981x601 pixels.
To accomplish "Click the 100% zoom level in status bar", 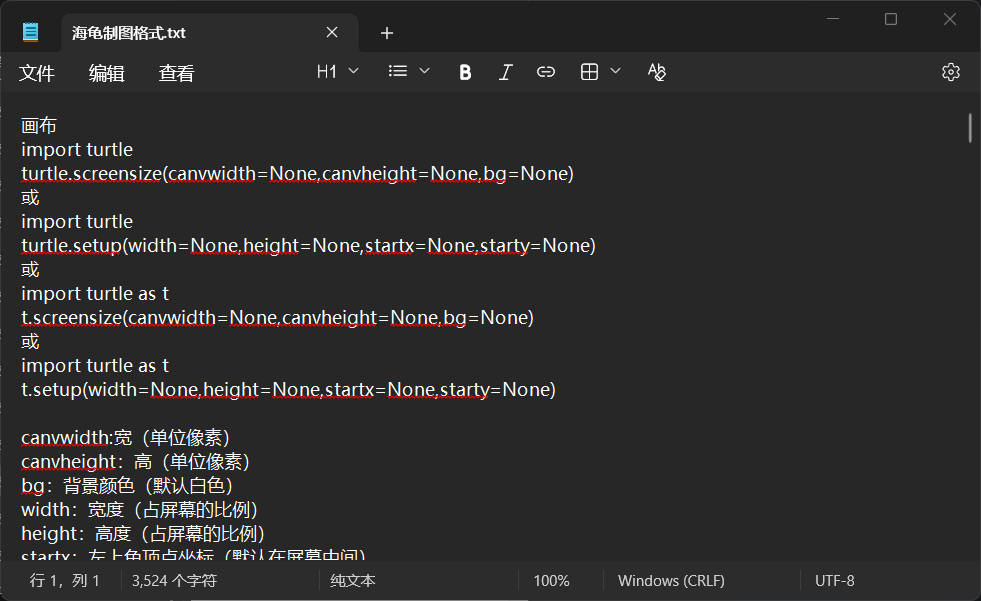I will point(551,581).
